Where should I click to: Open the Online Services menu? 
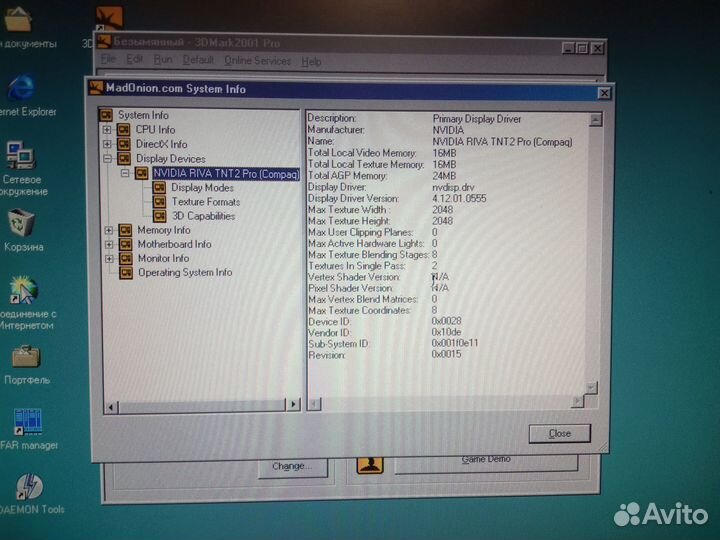(257, 61)
